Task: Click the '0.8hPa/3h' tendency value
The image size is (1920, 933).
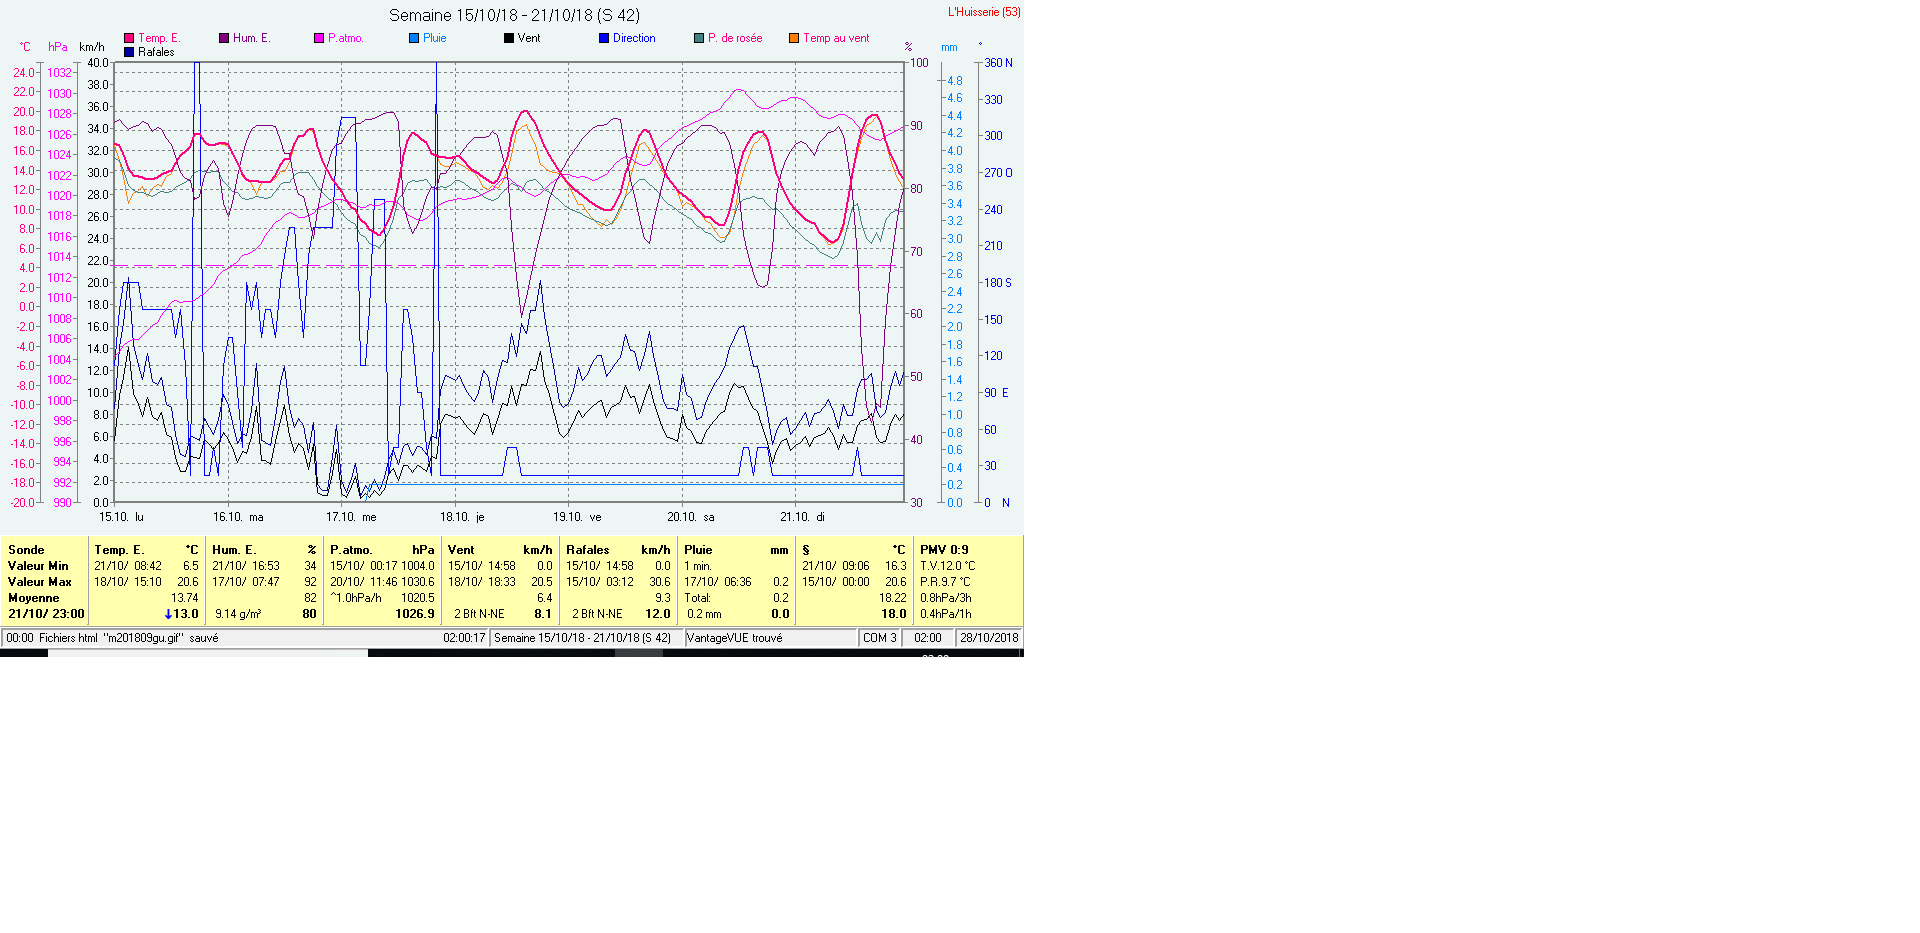Action: [x=946, y=598]
